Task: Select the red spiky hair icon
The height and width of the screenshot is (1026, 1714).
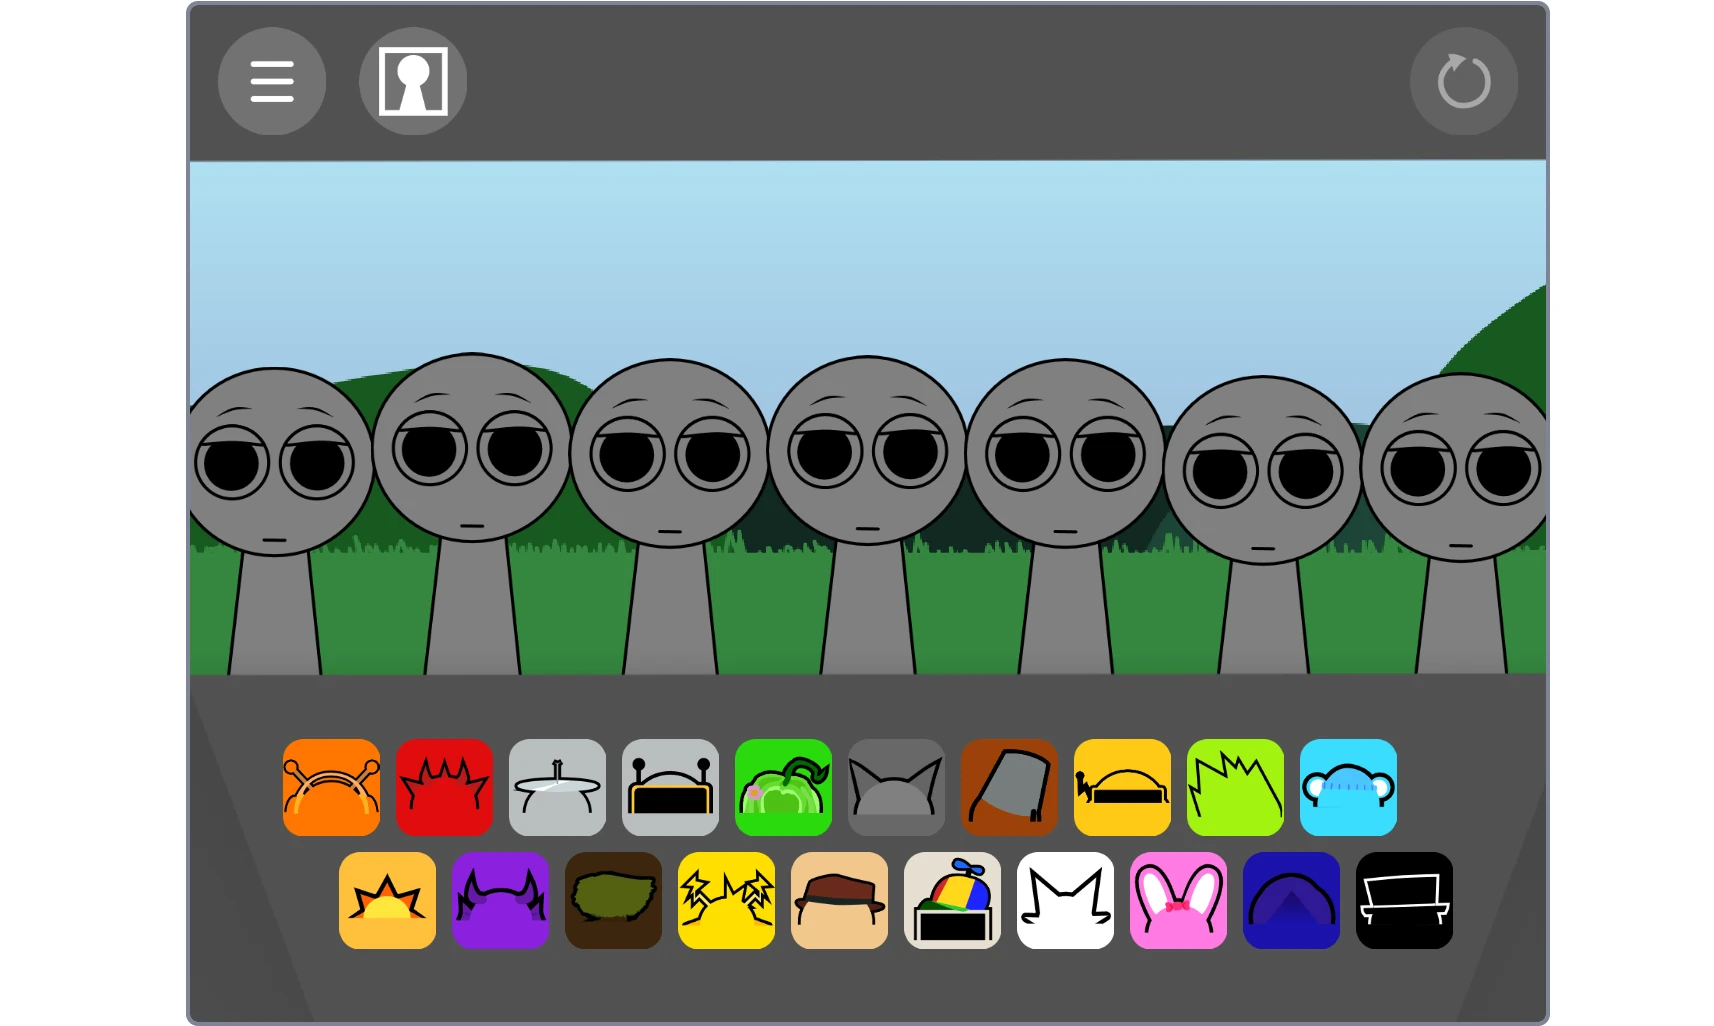Action: [444, 787]
